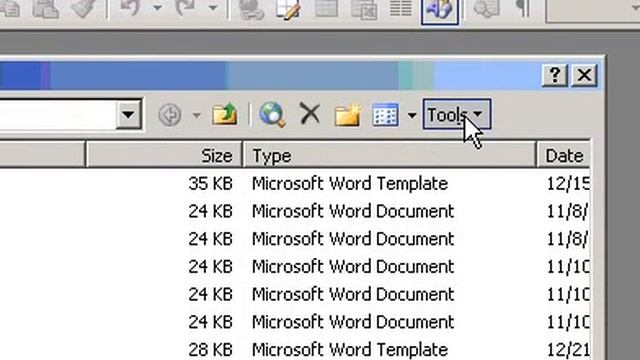The height and width of the screenshot is (360, 640).
Task: Click Microsoft Word Template in 28 KB row
Action: (x=350, y=350)
